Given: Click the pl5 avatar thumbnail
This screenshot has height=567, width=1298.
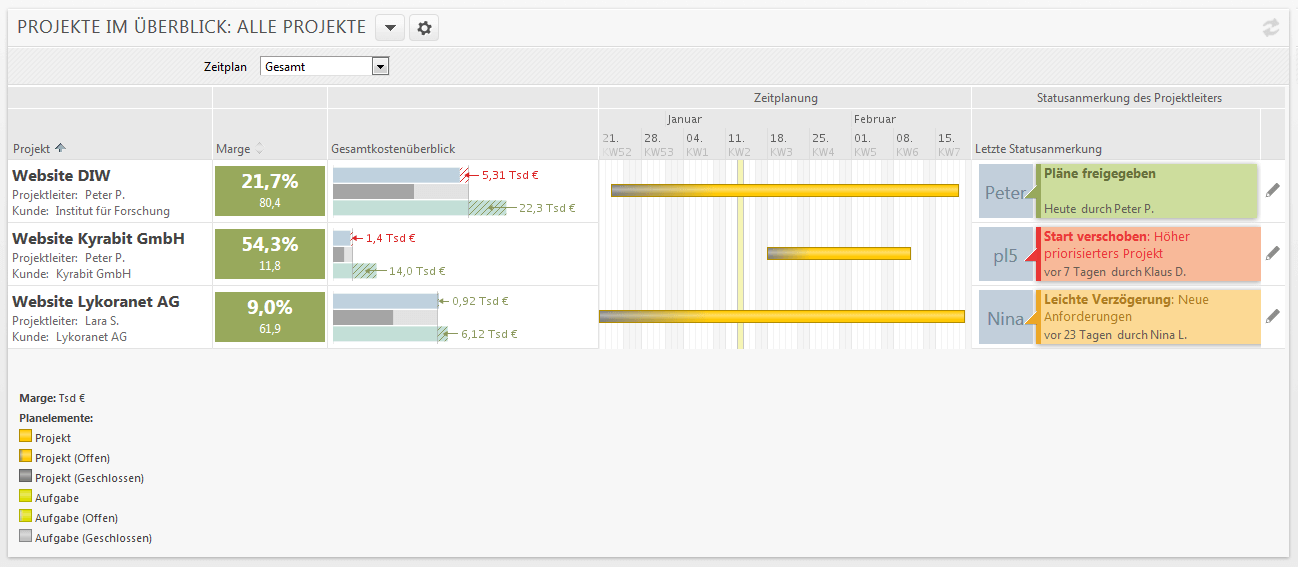Looking at the screenshot, I should coord(1005,255).
